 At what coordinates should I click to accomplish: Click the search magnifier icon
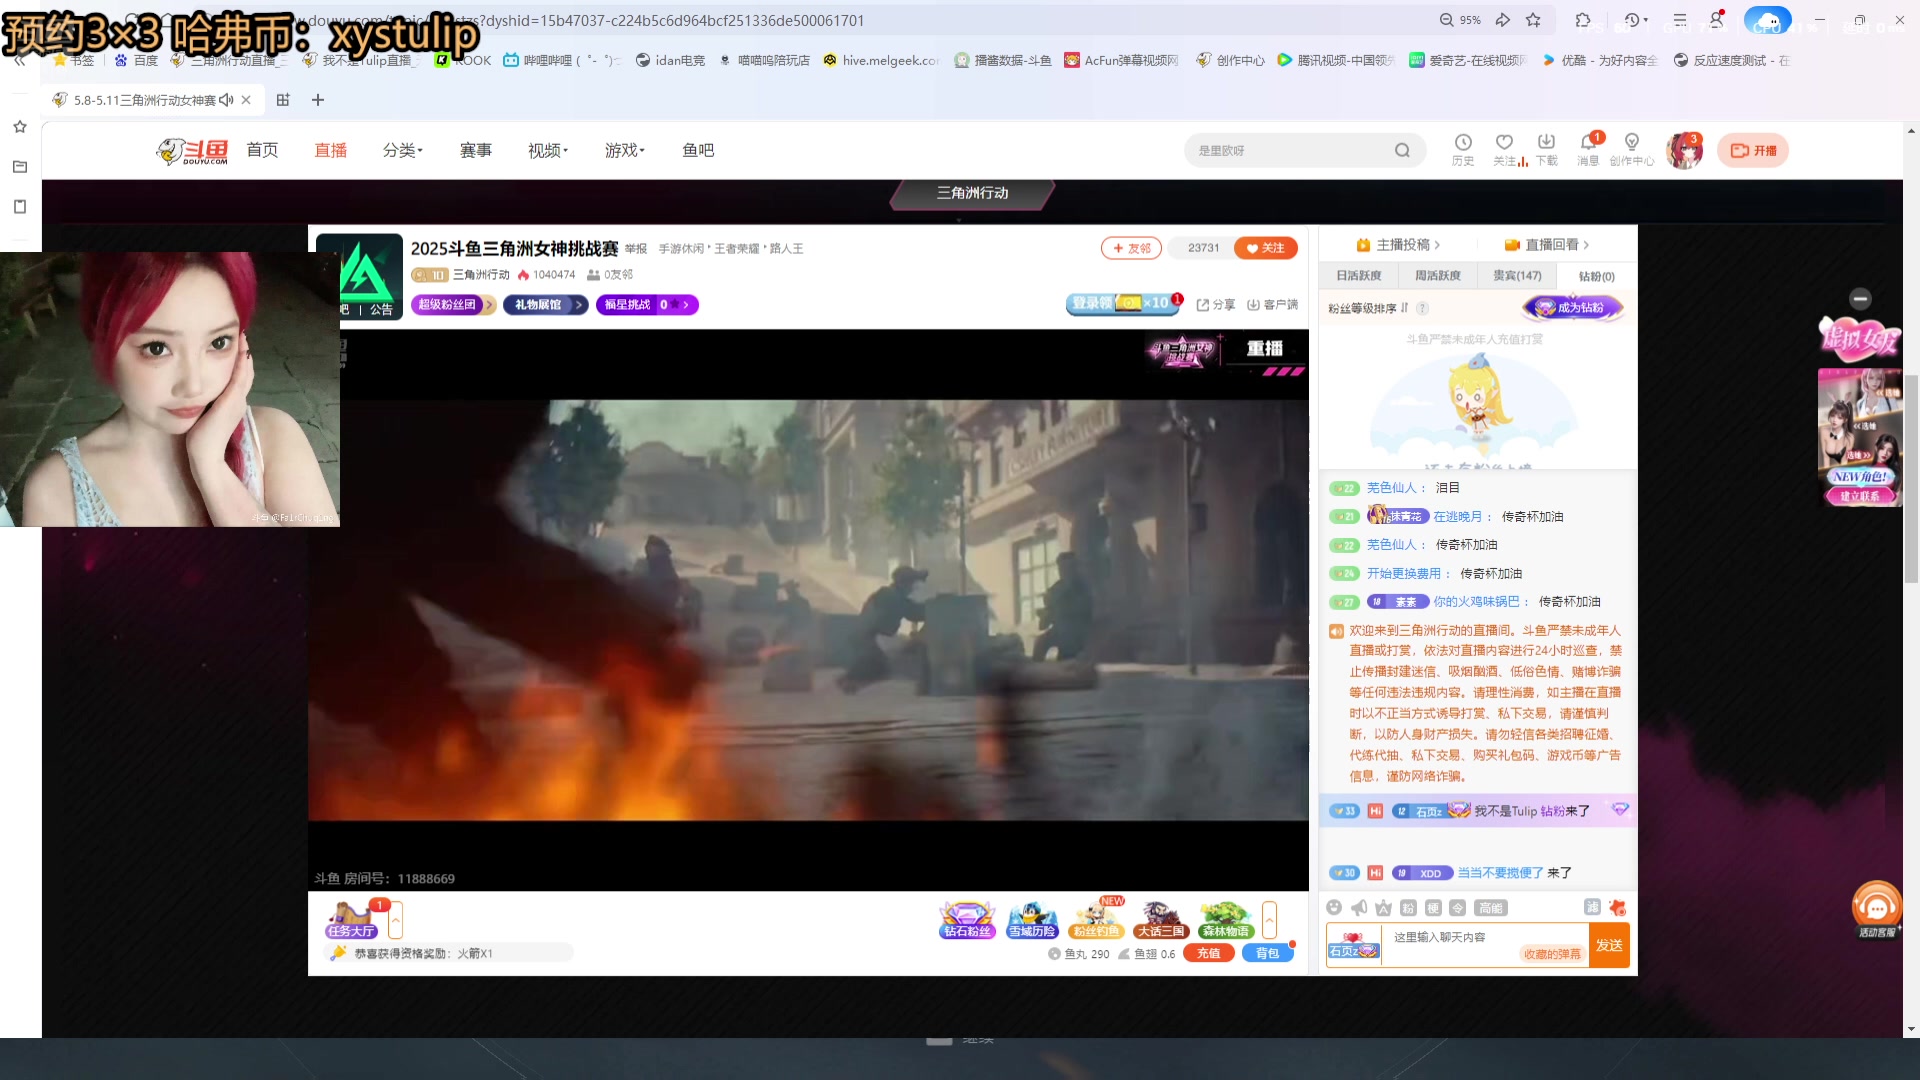pos(1402,150)
